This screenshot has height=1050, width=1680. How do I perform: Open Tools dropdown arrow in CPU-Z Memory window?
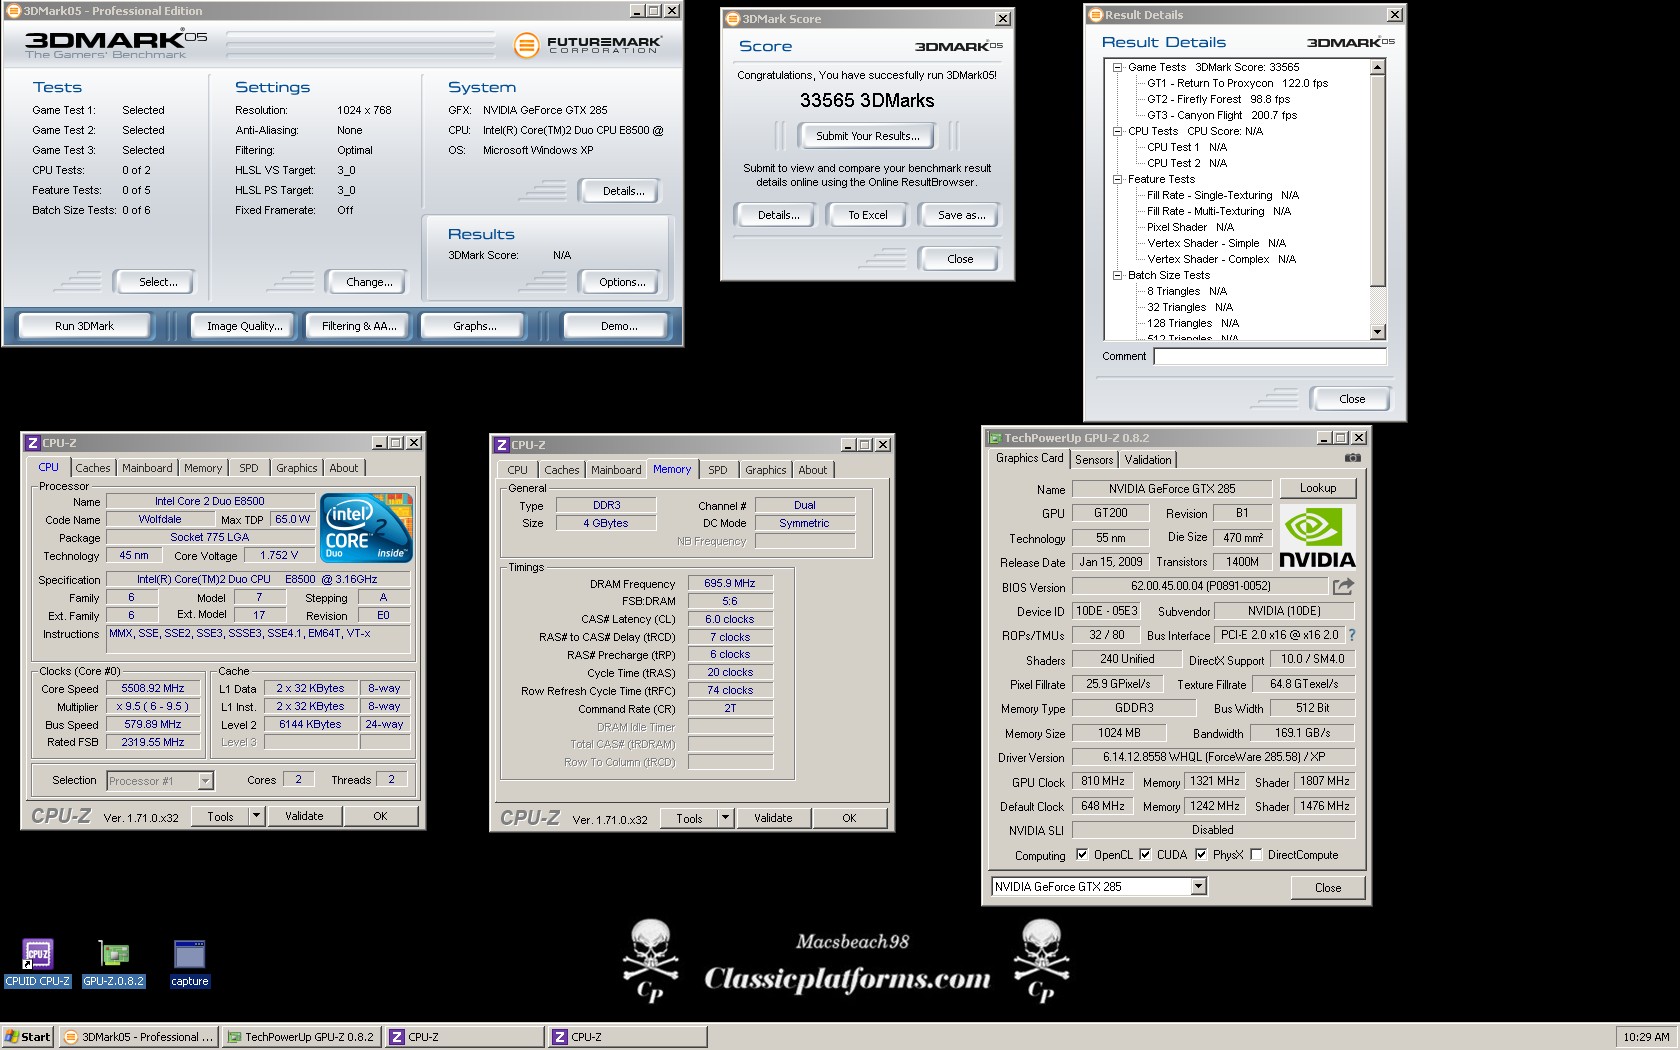click(725, 818)
